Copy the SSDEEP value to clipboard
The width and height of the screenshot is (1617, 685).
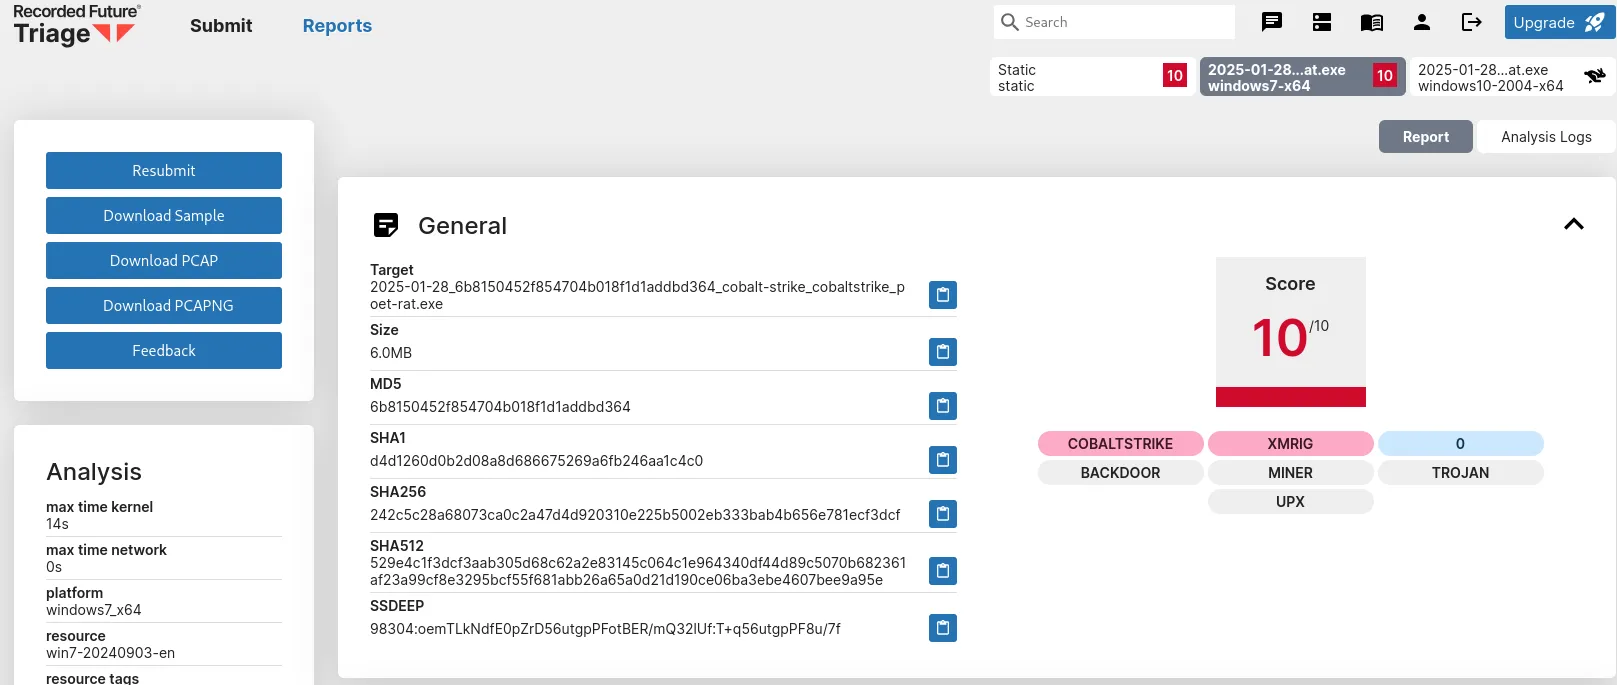[942, 628]
